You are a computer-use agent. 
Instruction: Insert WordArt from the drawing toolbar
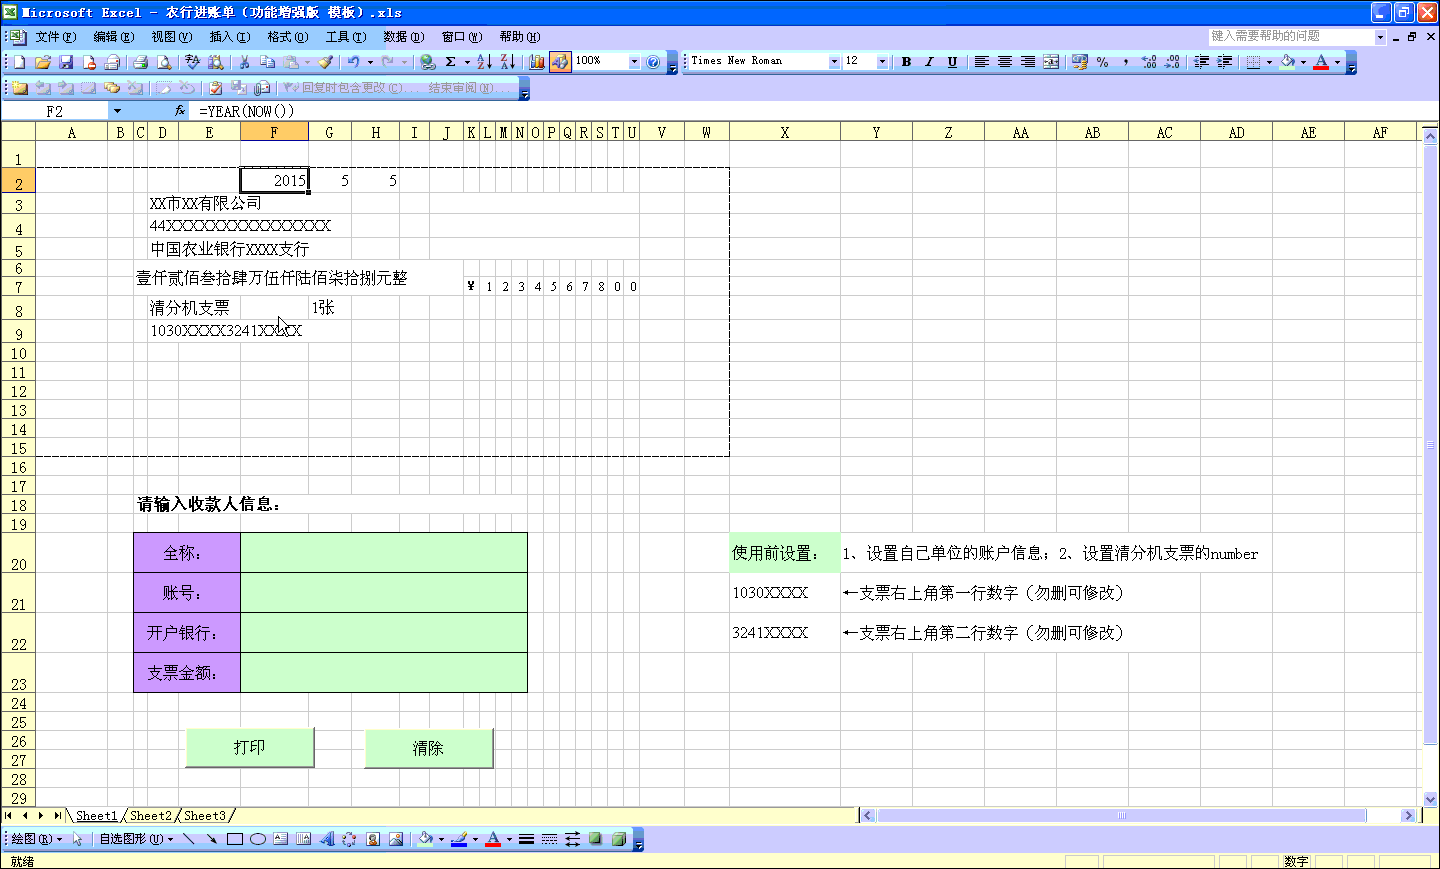[x=326, y=839]
